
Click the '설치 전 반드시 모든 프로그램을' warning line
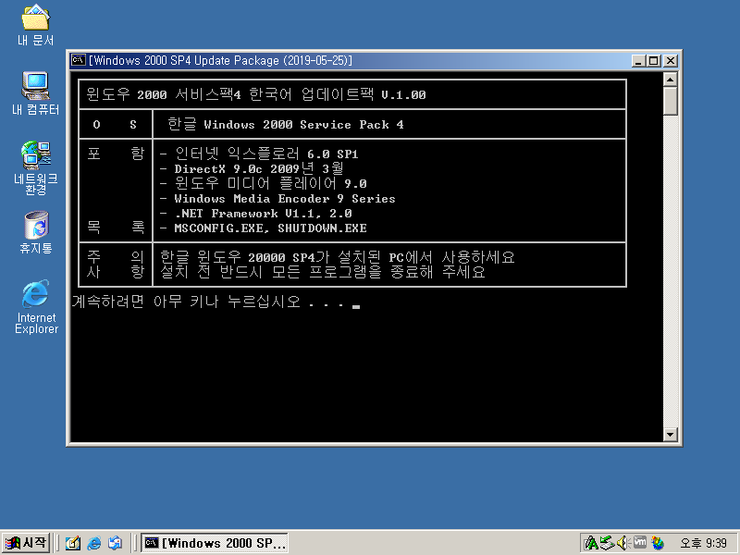(322, 272)
